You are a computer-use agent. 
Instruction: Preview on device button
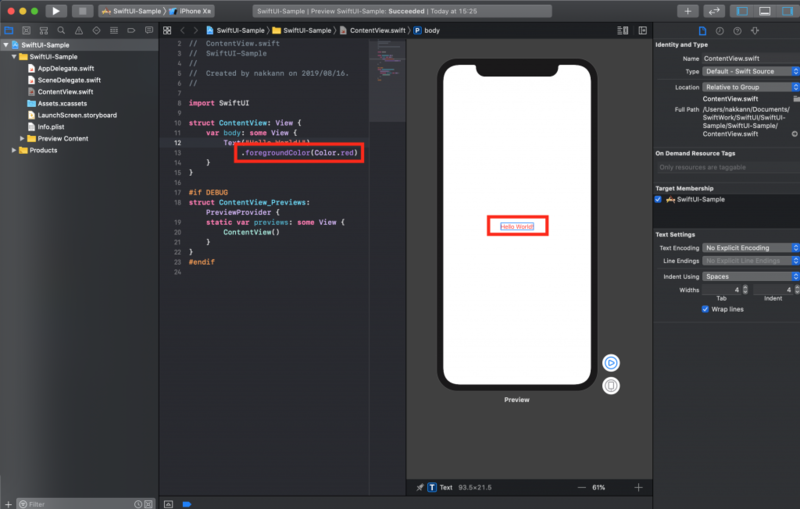tap(611, 386)
